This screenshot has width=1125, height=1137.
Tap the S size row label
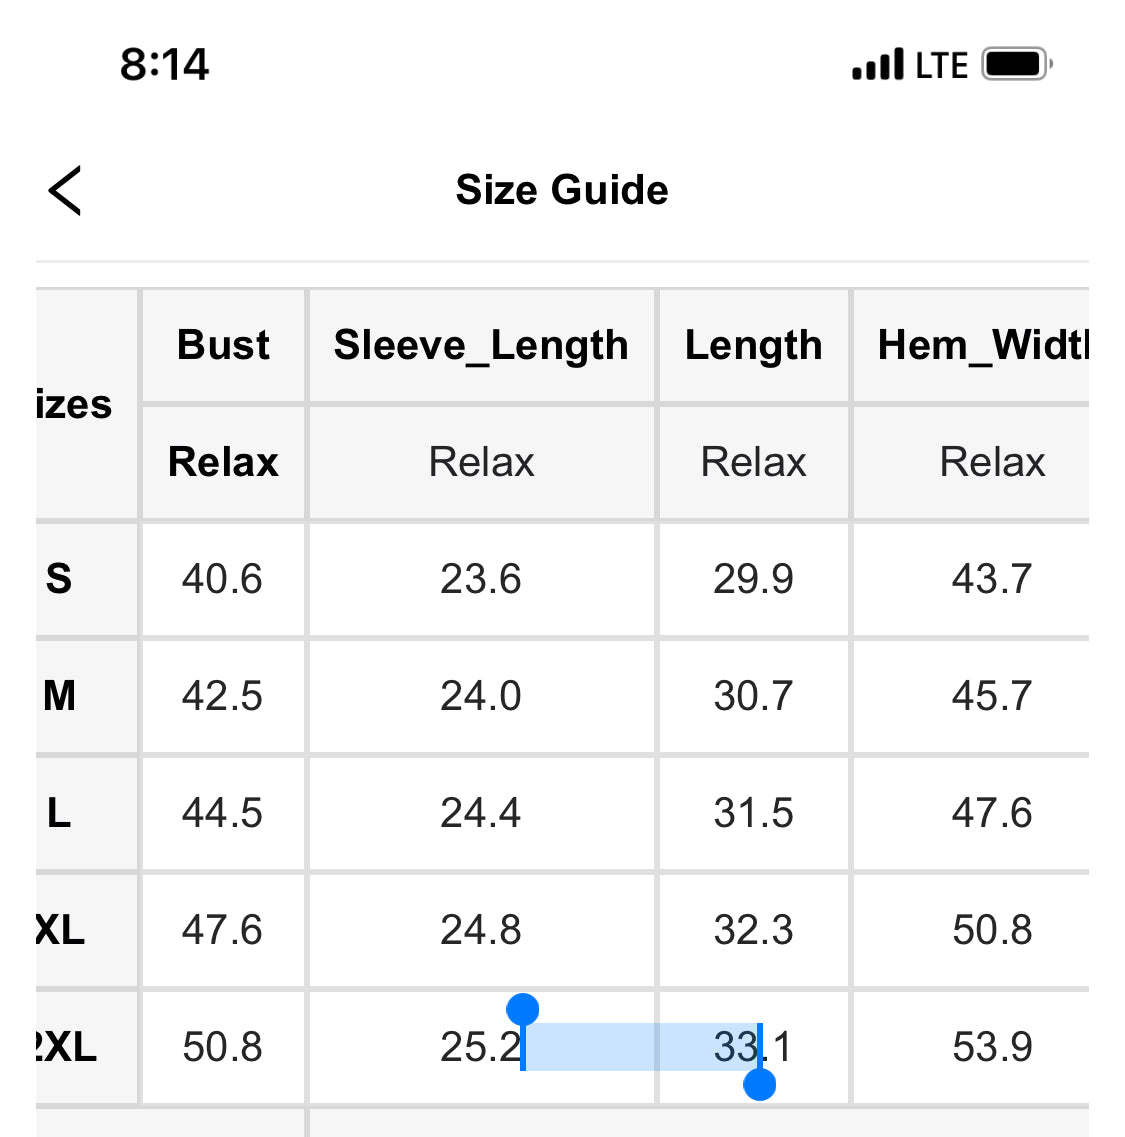click(x=59, y=579)
